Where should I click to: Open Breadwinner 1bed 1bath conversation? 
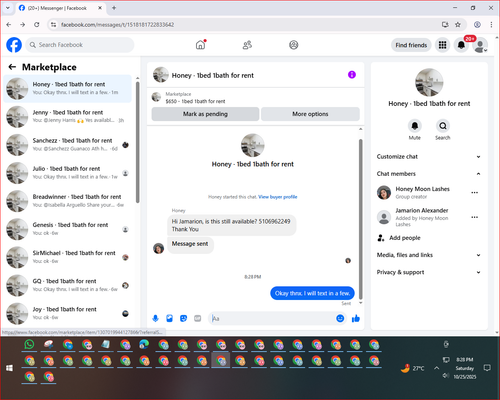pyautogui.click(x=68, y=201)
